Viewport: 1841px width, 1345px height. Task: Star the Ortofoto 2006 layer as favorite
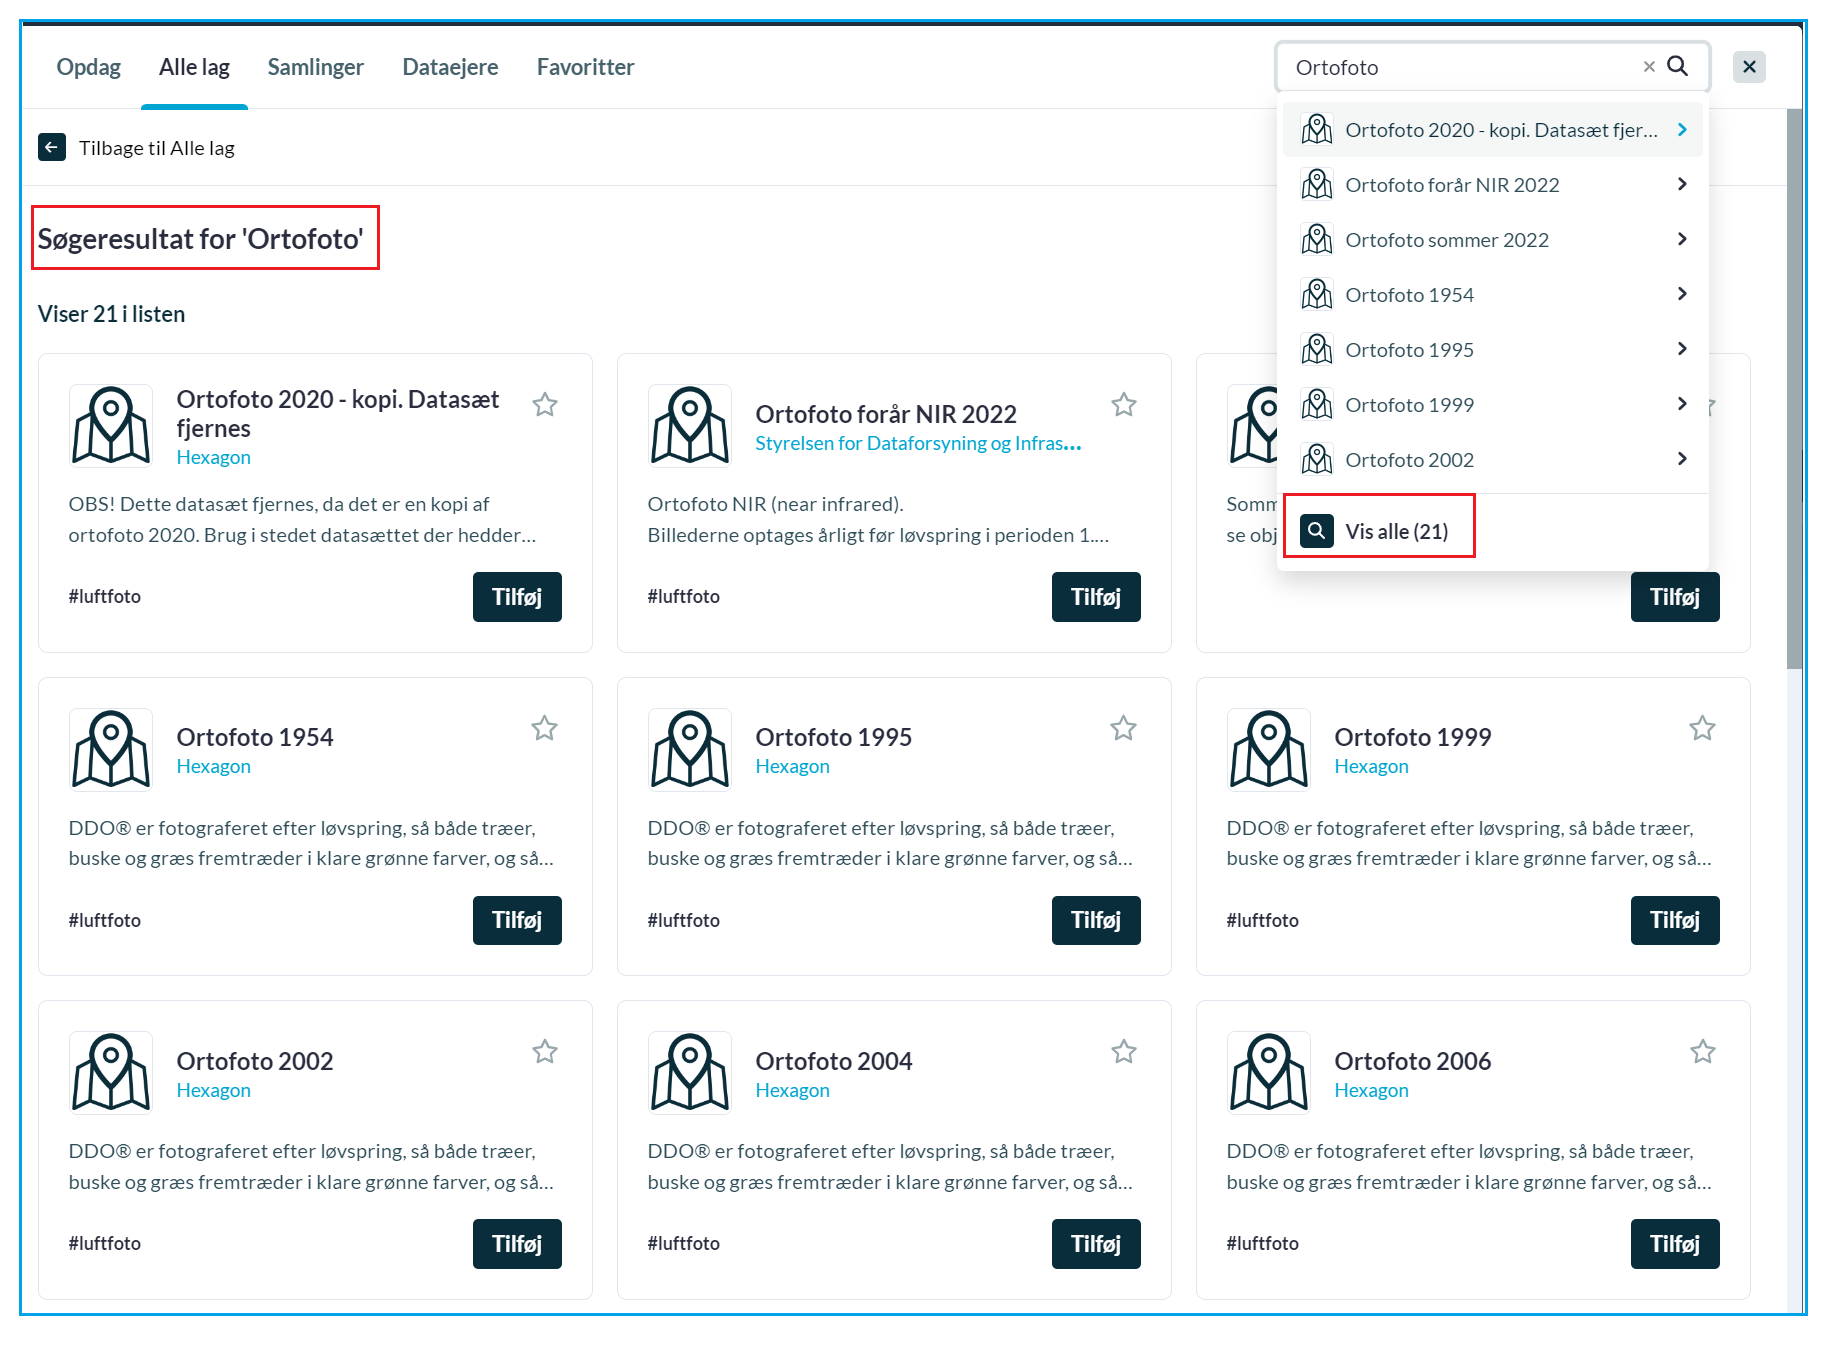coord(1703,1052)
